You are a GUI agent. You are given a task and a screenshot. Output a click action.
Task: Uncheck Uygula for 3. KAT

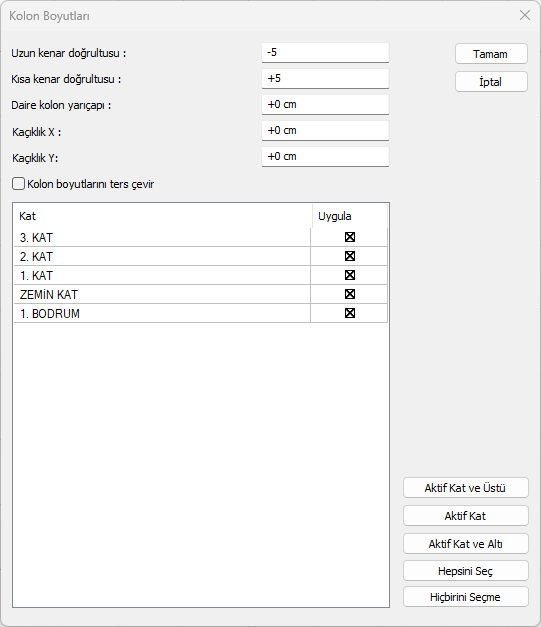(x=350, y=237)
